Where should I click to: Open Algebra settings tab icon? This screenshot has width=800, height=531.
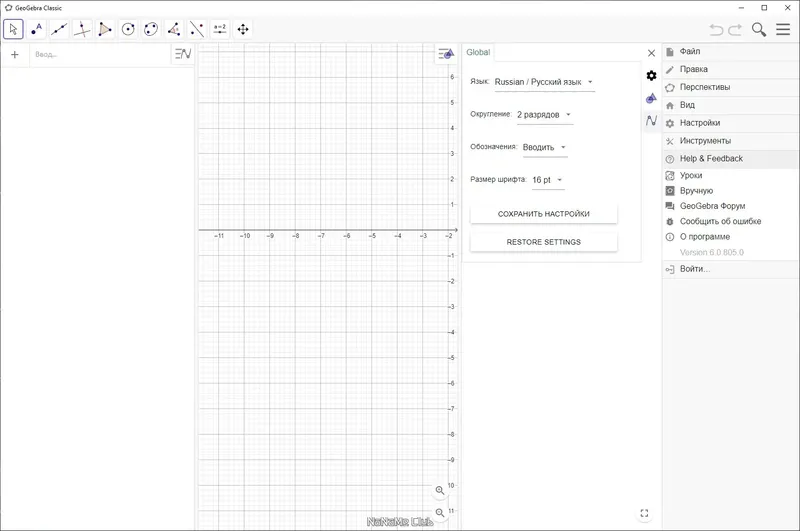tap(652, 120)
